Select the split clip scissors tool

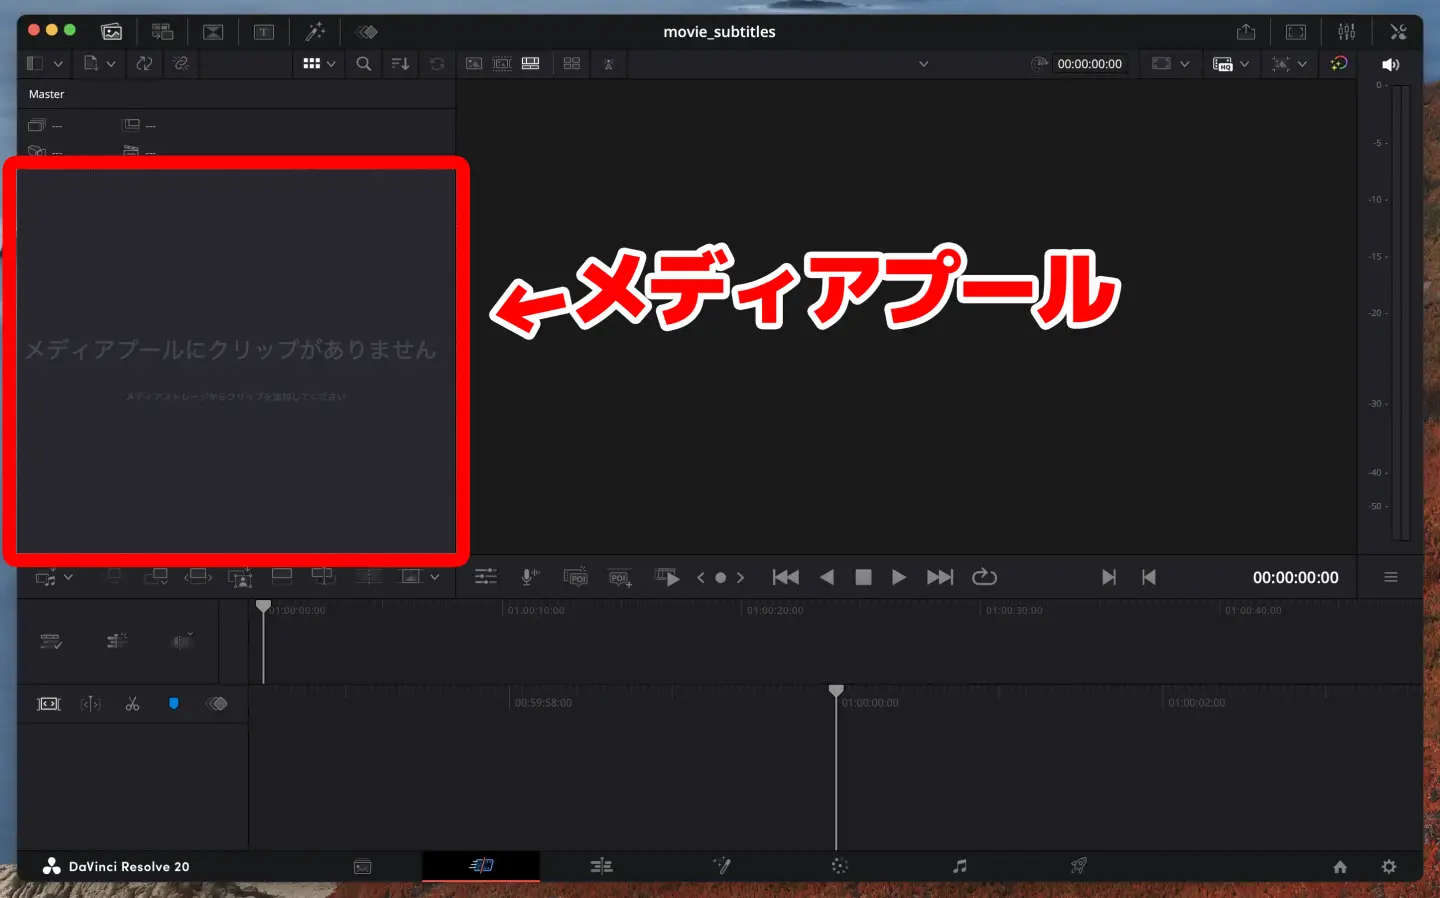point(132,703)
